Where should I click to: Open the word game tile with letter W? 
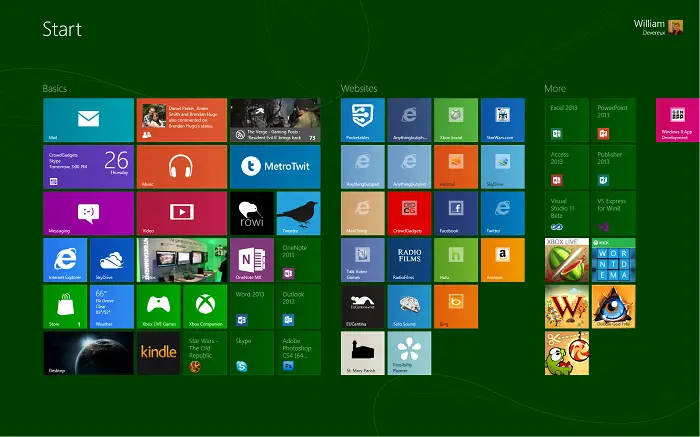567,307
